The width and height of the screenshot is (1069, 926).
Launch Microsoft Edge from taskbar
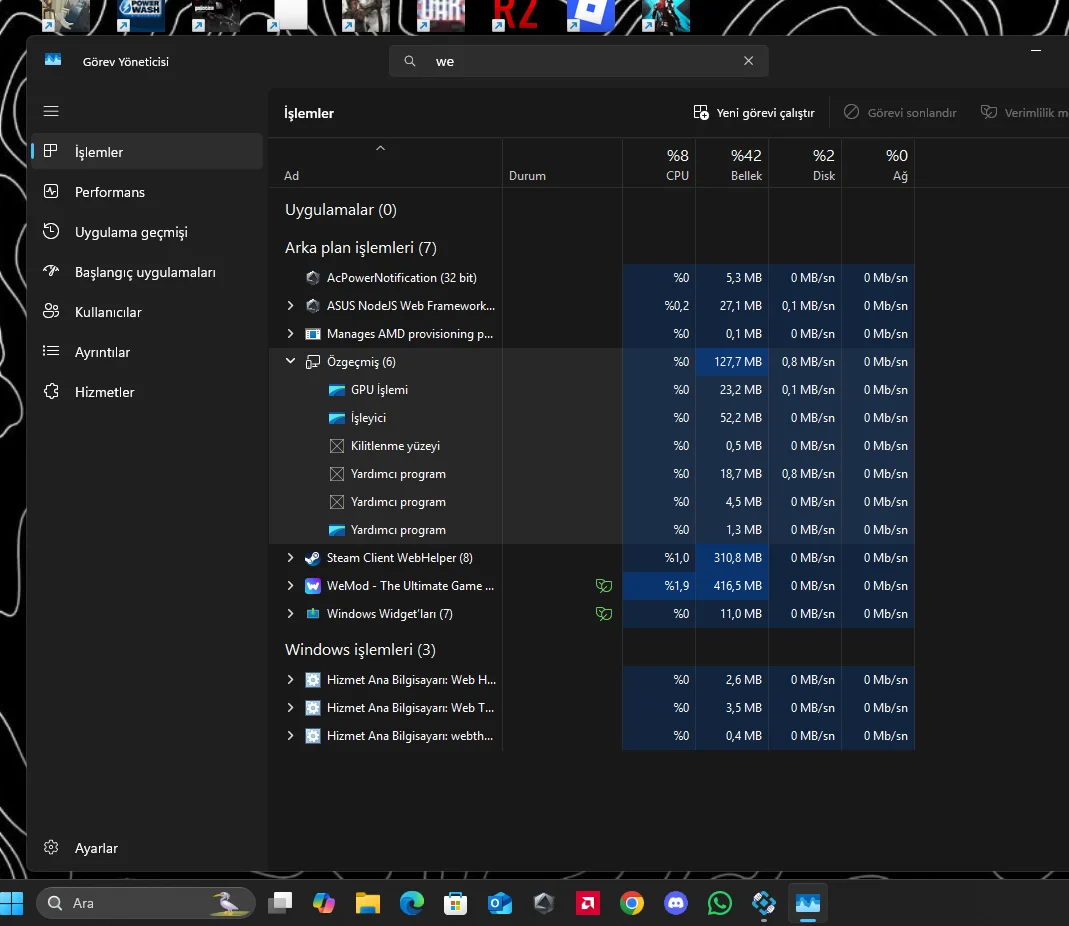pyautogui.click(x=412, y=903)
